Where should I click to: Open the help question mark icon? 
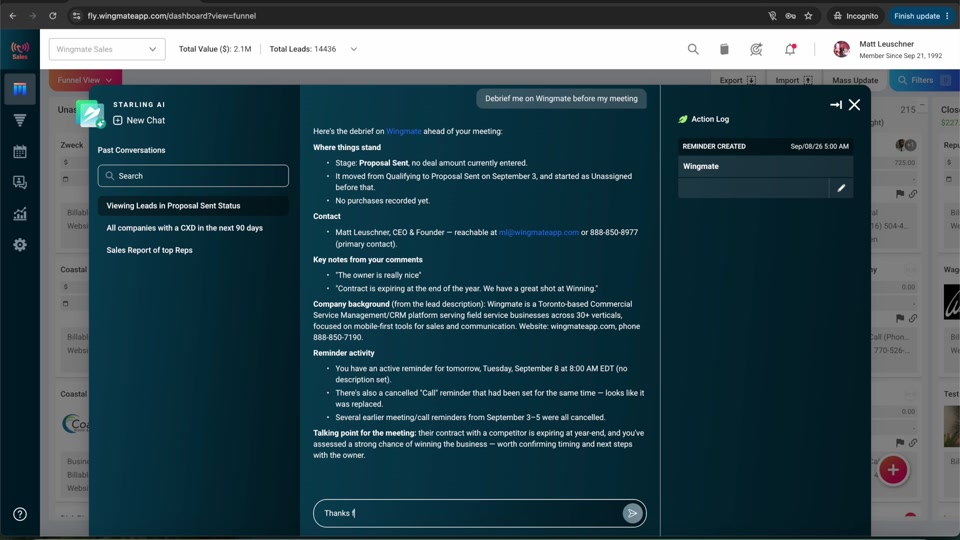point(20,514)
